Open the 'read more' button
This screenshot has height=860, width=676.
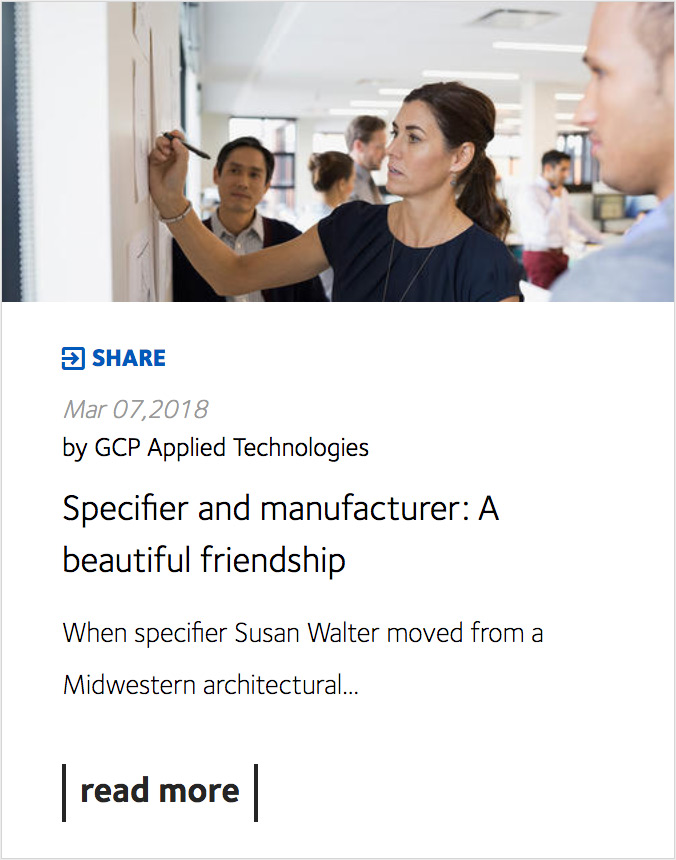click(160, 791)
